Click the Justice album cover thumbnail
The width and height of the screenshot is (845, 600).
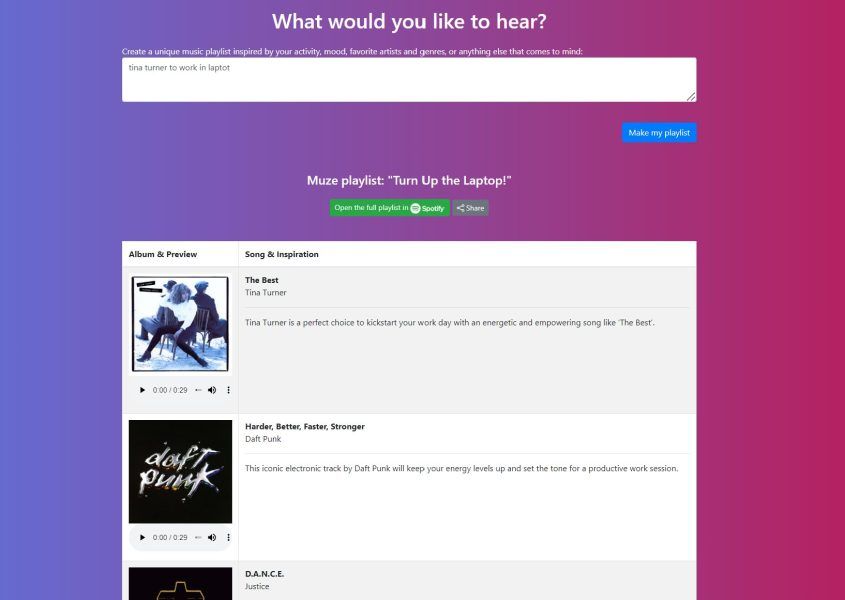click(x=181, y=583)
